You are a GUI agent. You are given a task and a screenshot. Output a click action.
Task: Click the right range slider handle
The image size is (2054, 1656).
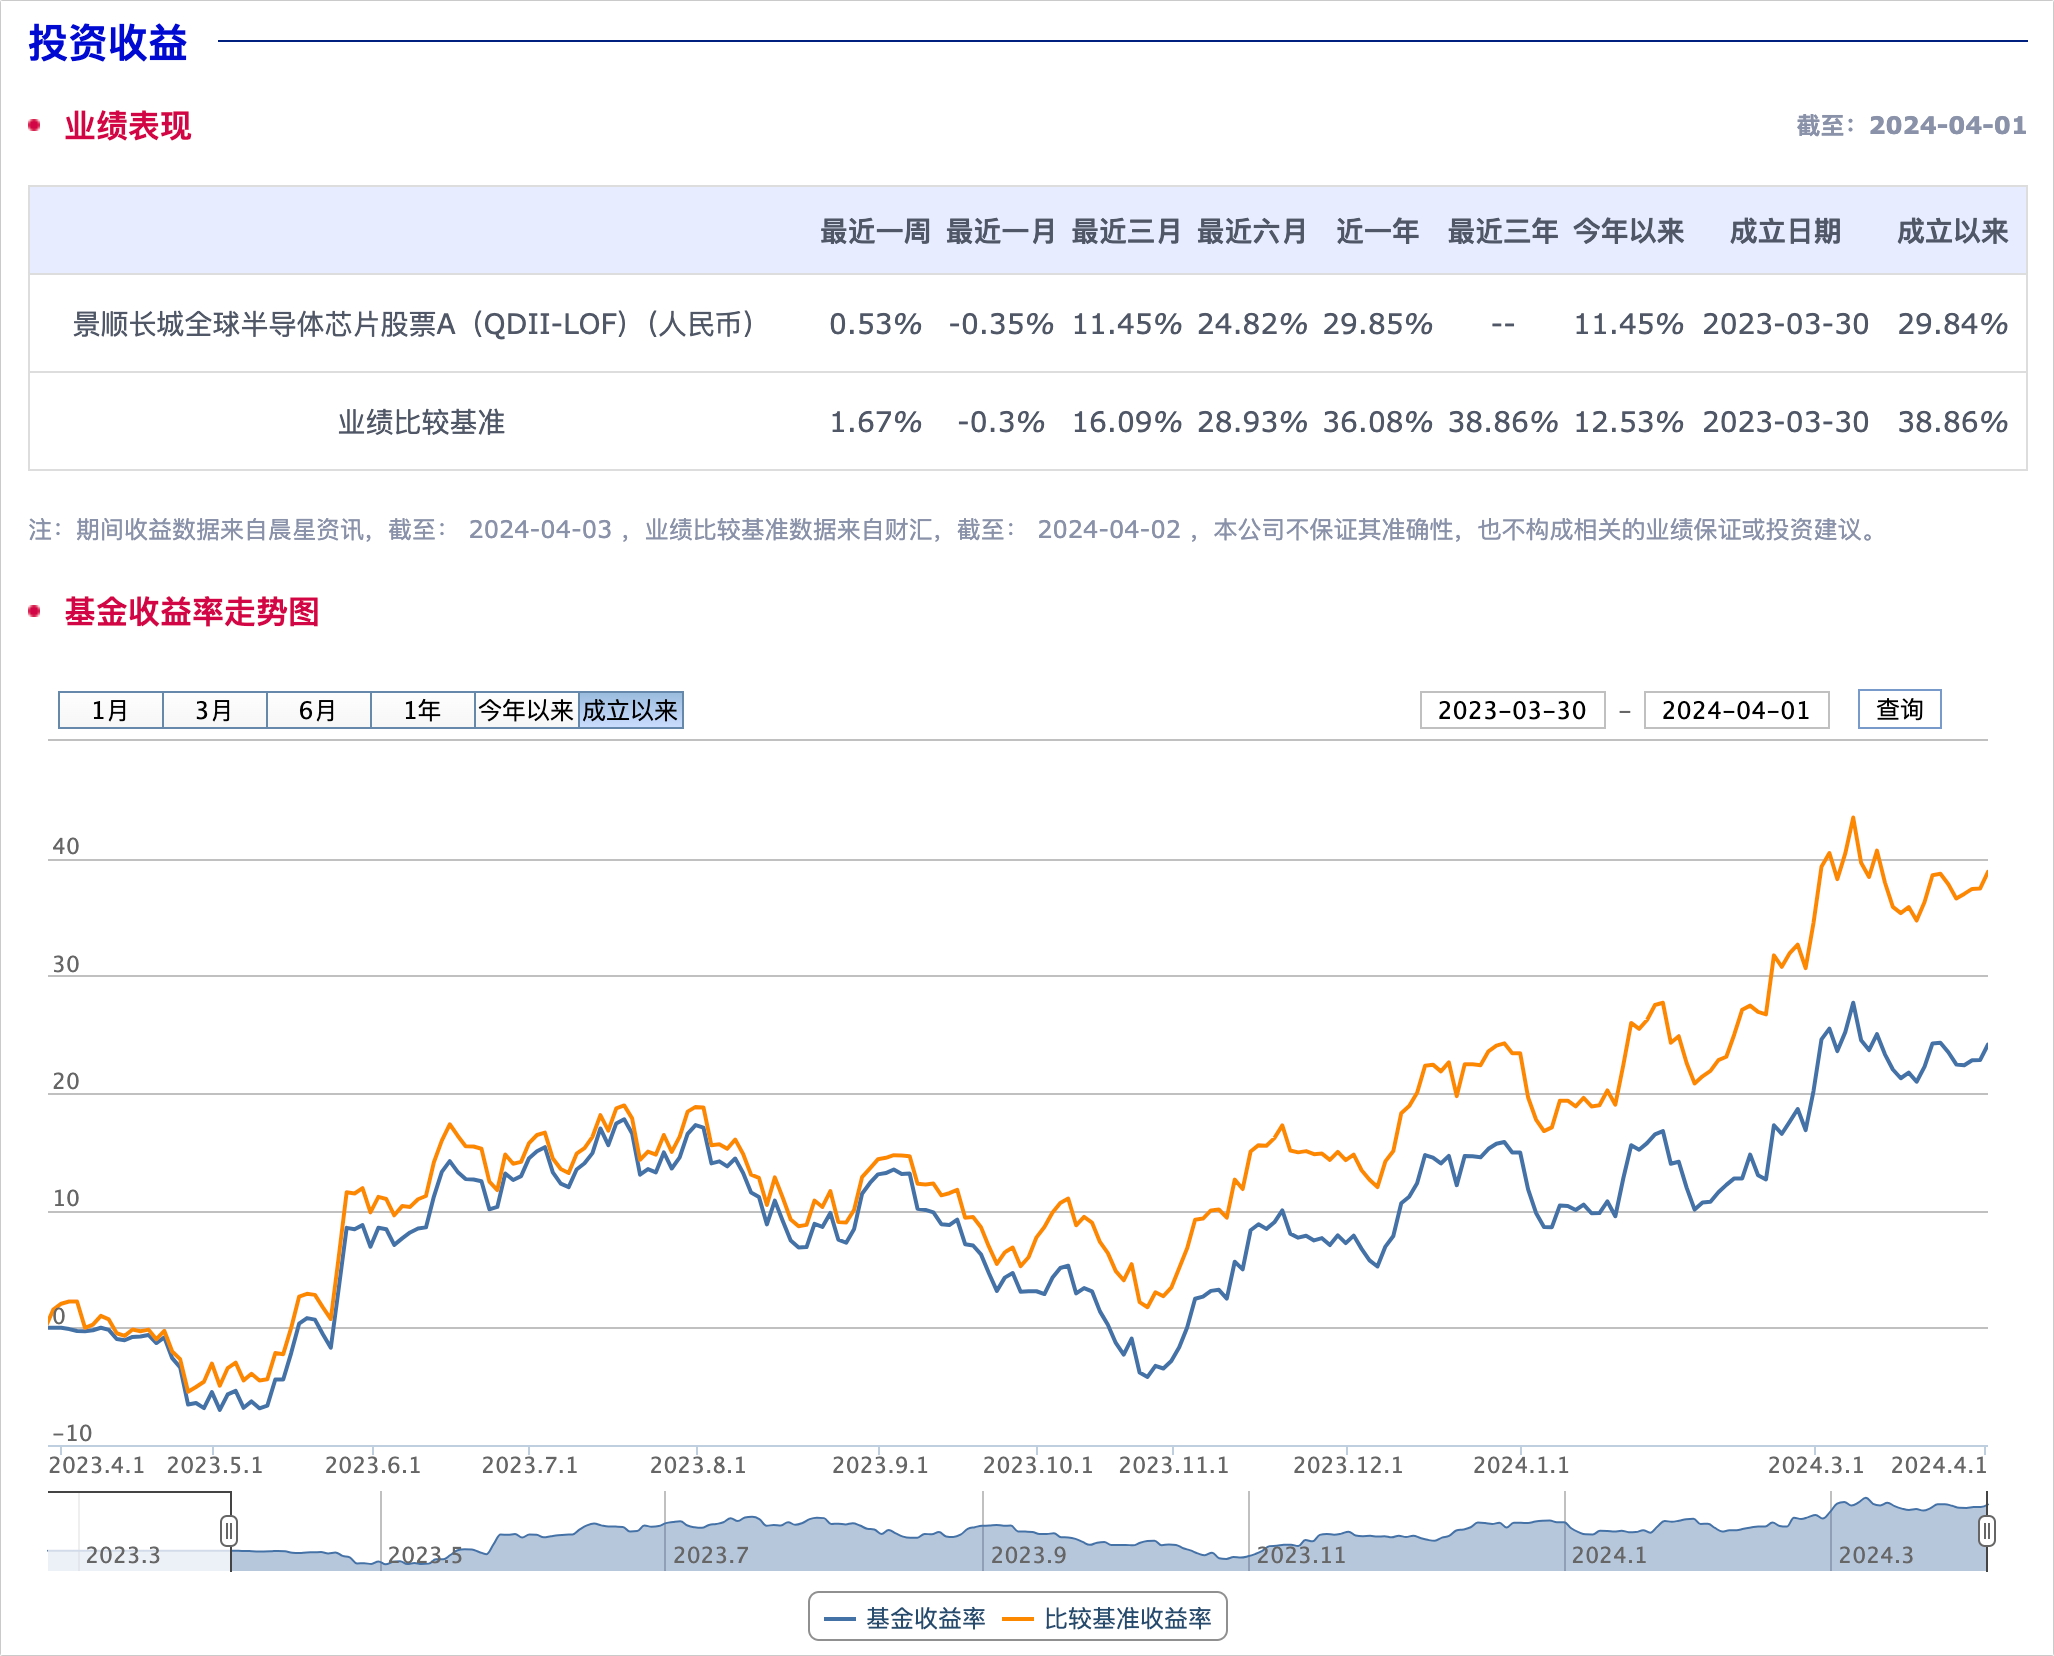[x=1986, y=1530]
